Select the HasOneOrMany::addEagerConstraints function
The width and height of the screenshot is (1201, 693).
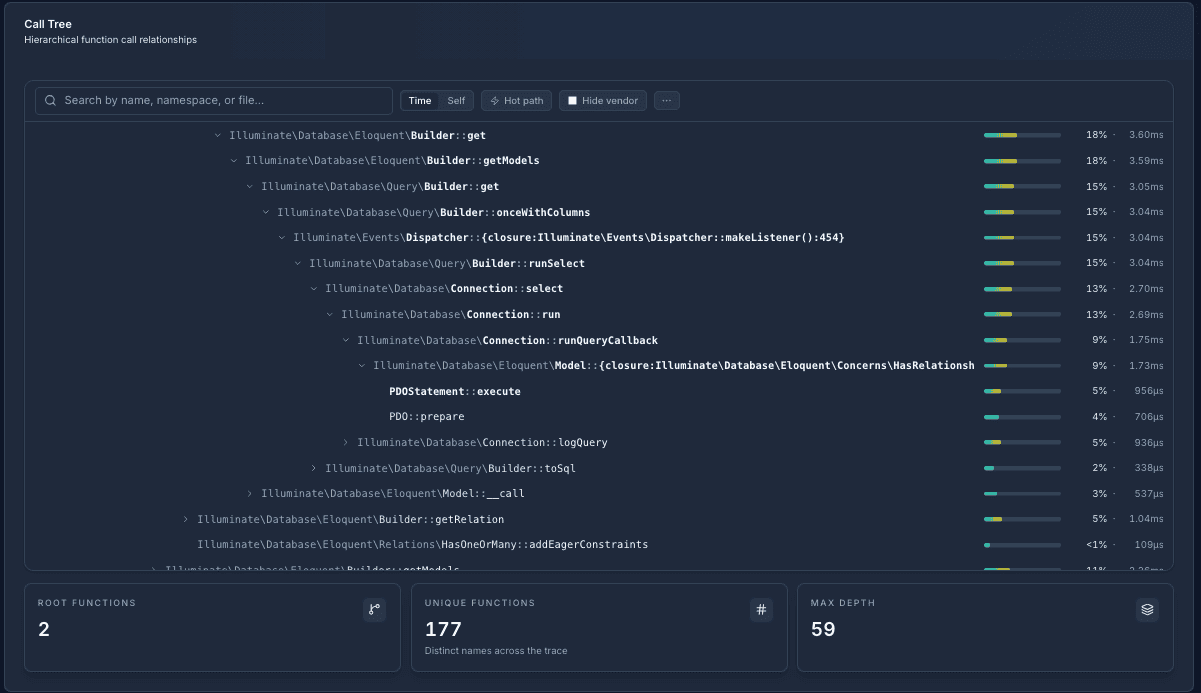422,545
